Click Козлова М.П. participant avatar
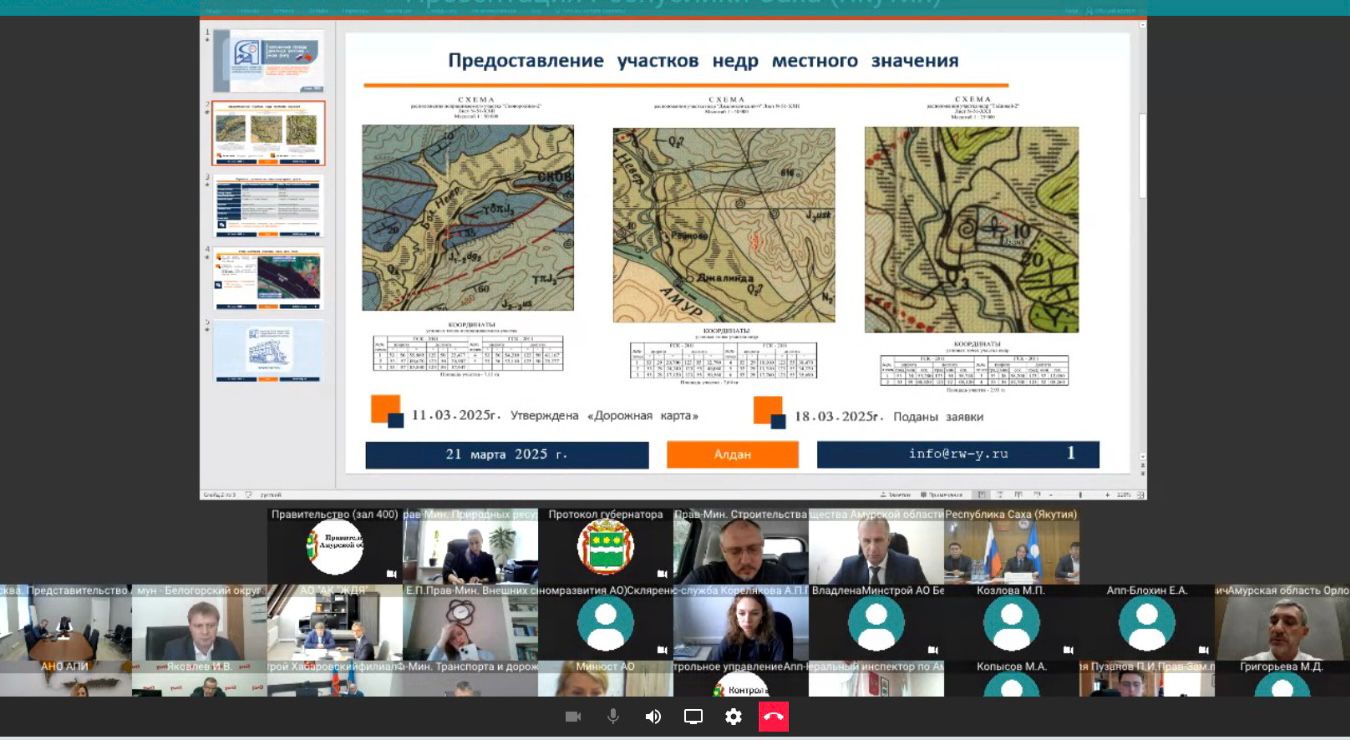1350x740 pixels. [1011, 624]
